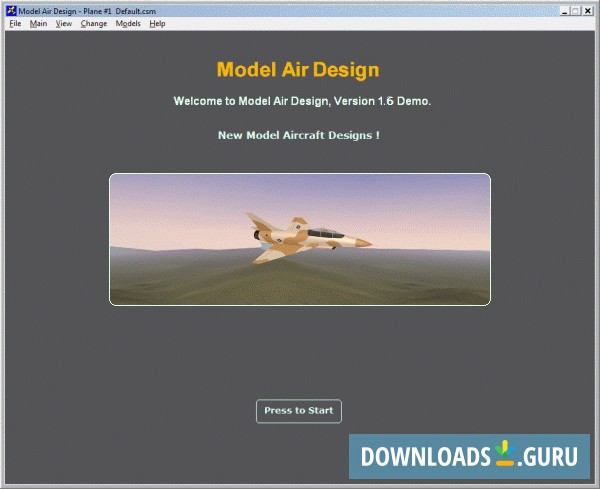Minimize the Model Air Design window
Screen dimensions: 600x489
click(x=564, y=11)
